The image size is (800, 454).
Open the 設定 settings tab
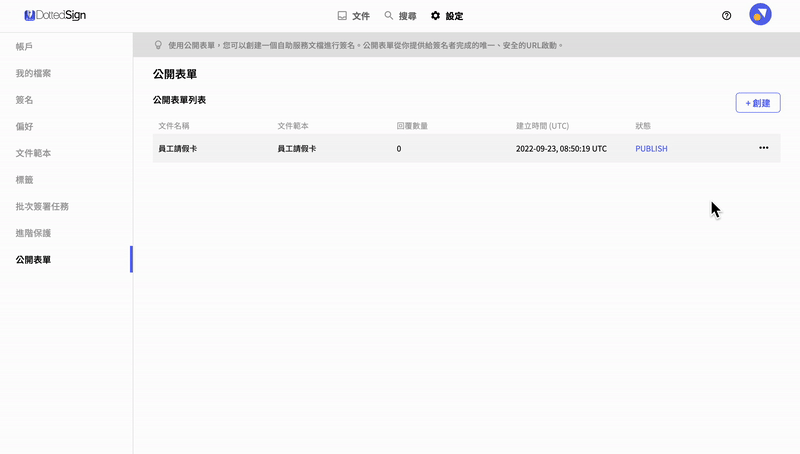point(447,16)
